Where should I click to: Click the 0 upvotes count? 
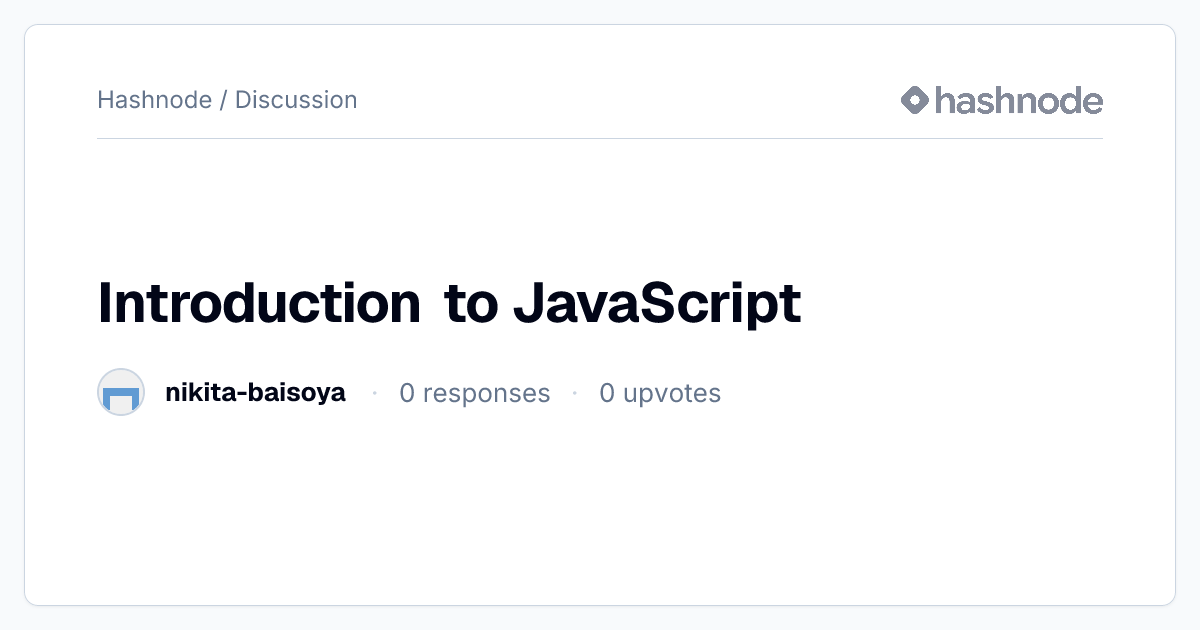click(x=660, y=393)
